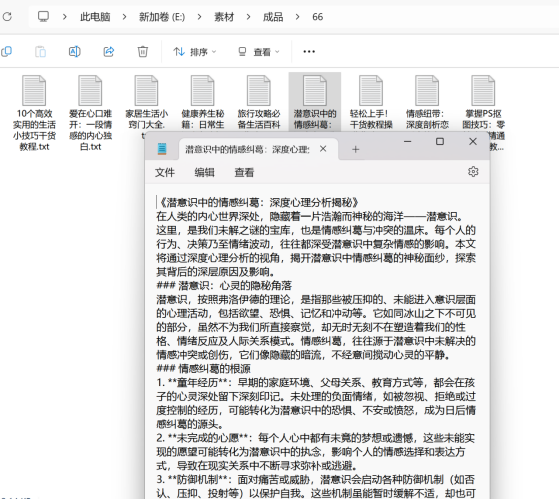Screen dimensions: 559x500
Task: Expand the chevron after 新加卷 (E:)
Action: point(199,17)
